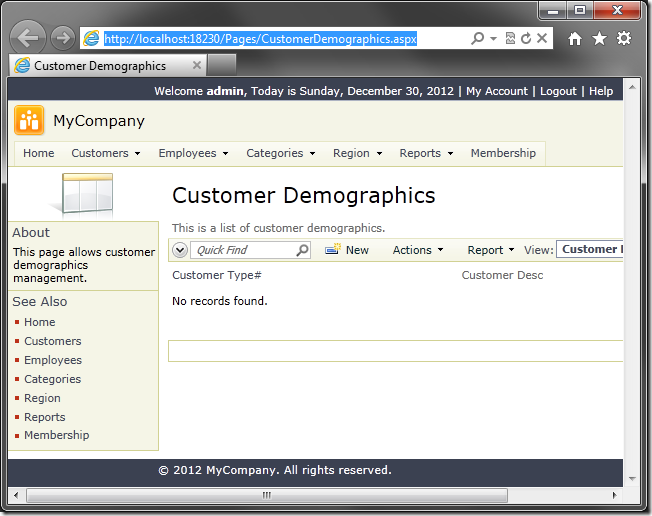This screenshot has width=652, height=516.
Task: Click the refresh icon in address bar
Action: point(526,38)
